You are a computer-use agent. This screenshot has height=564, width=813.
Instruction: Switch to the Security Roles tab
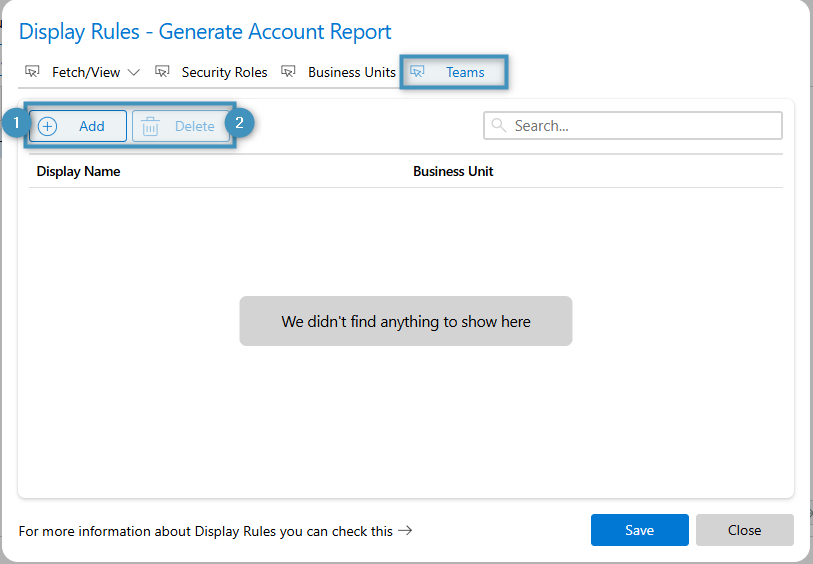coord(224,72)
